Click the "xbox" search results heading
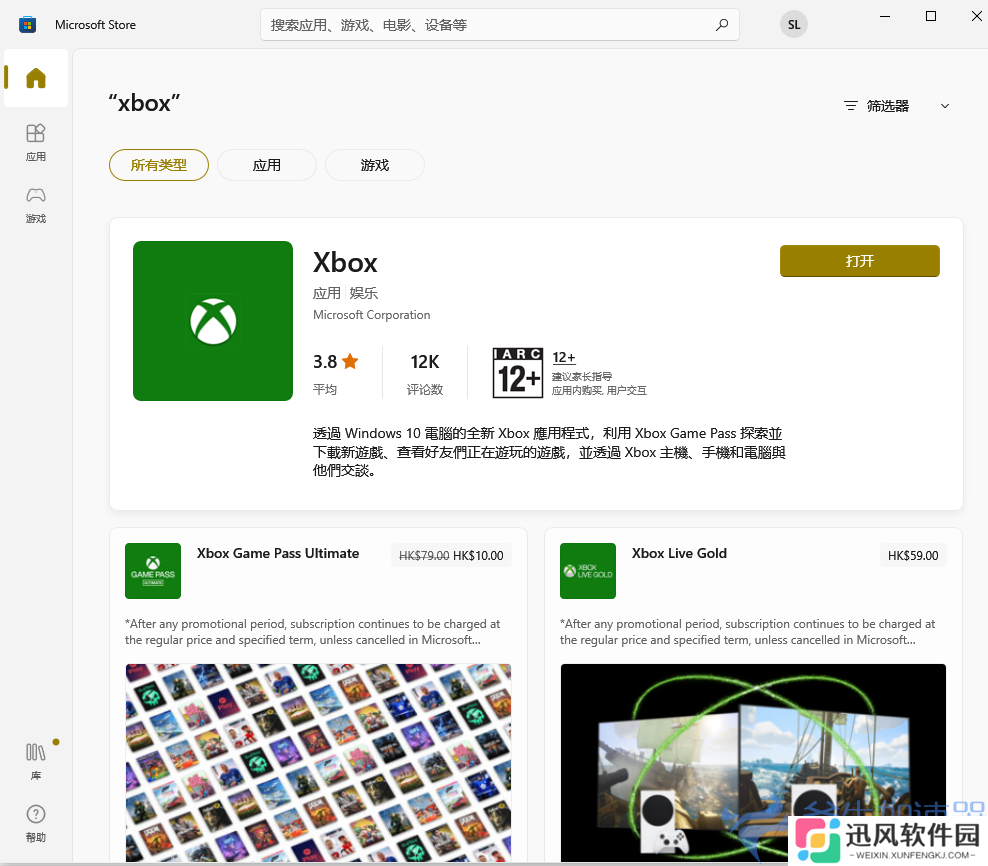This screenshot has width=988, height=866. (x=144, y=103)
